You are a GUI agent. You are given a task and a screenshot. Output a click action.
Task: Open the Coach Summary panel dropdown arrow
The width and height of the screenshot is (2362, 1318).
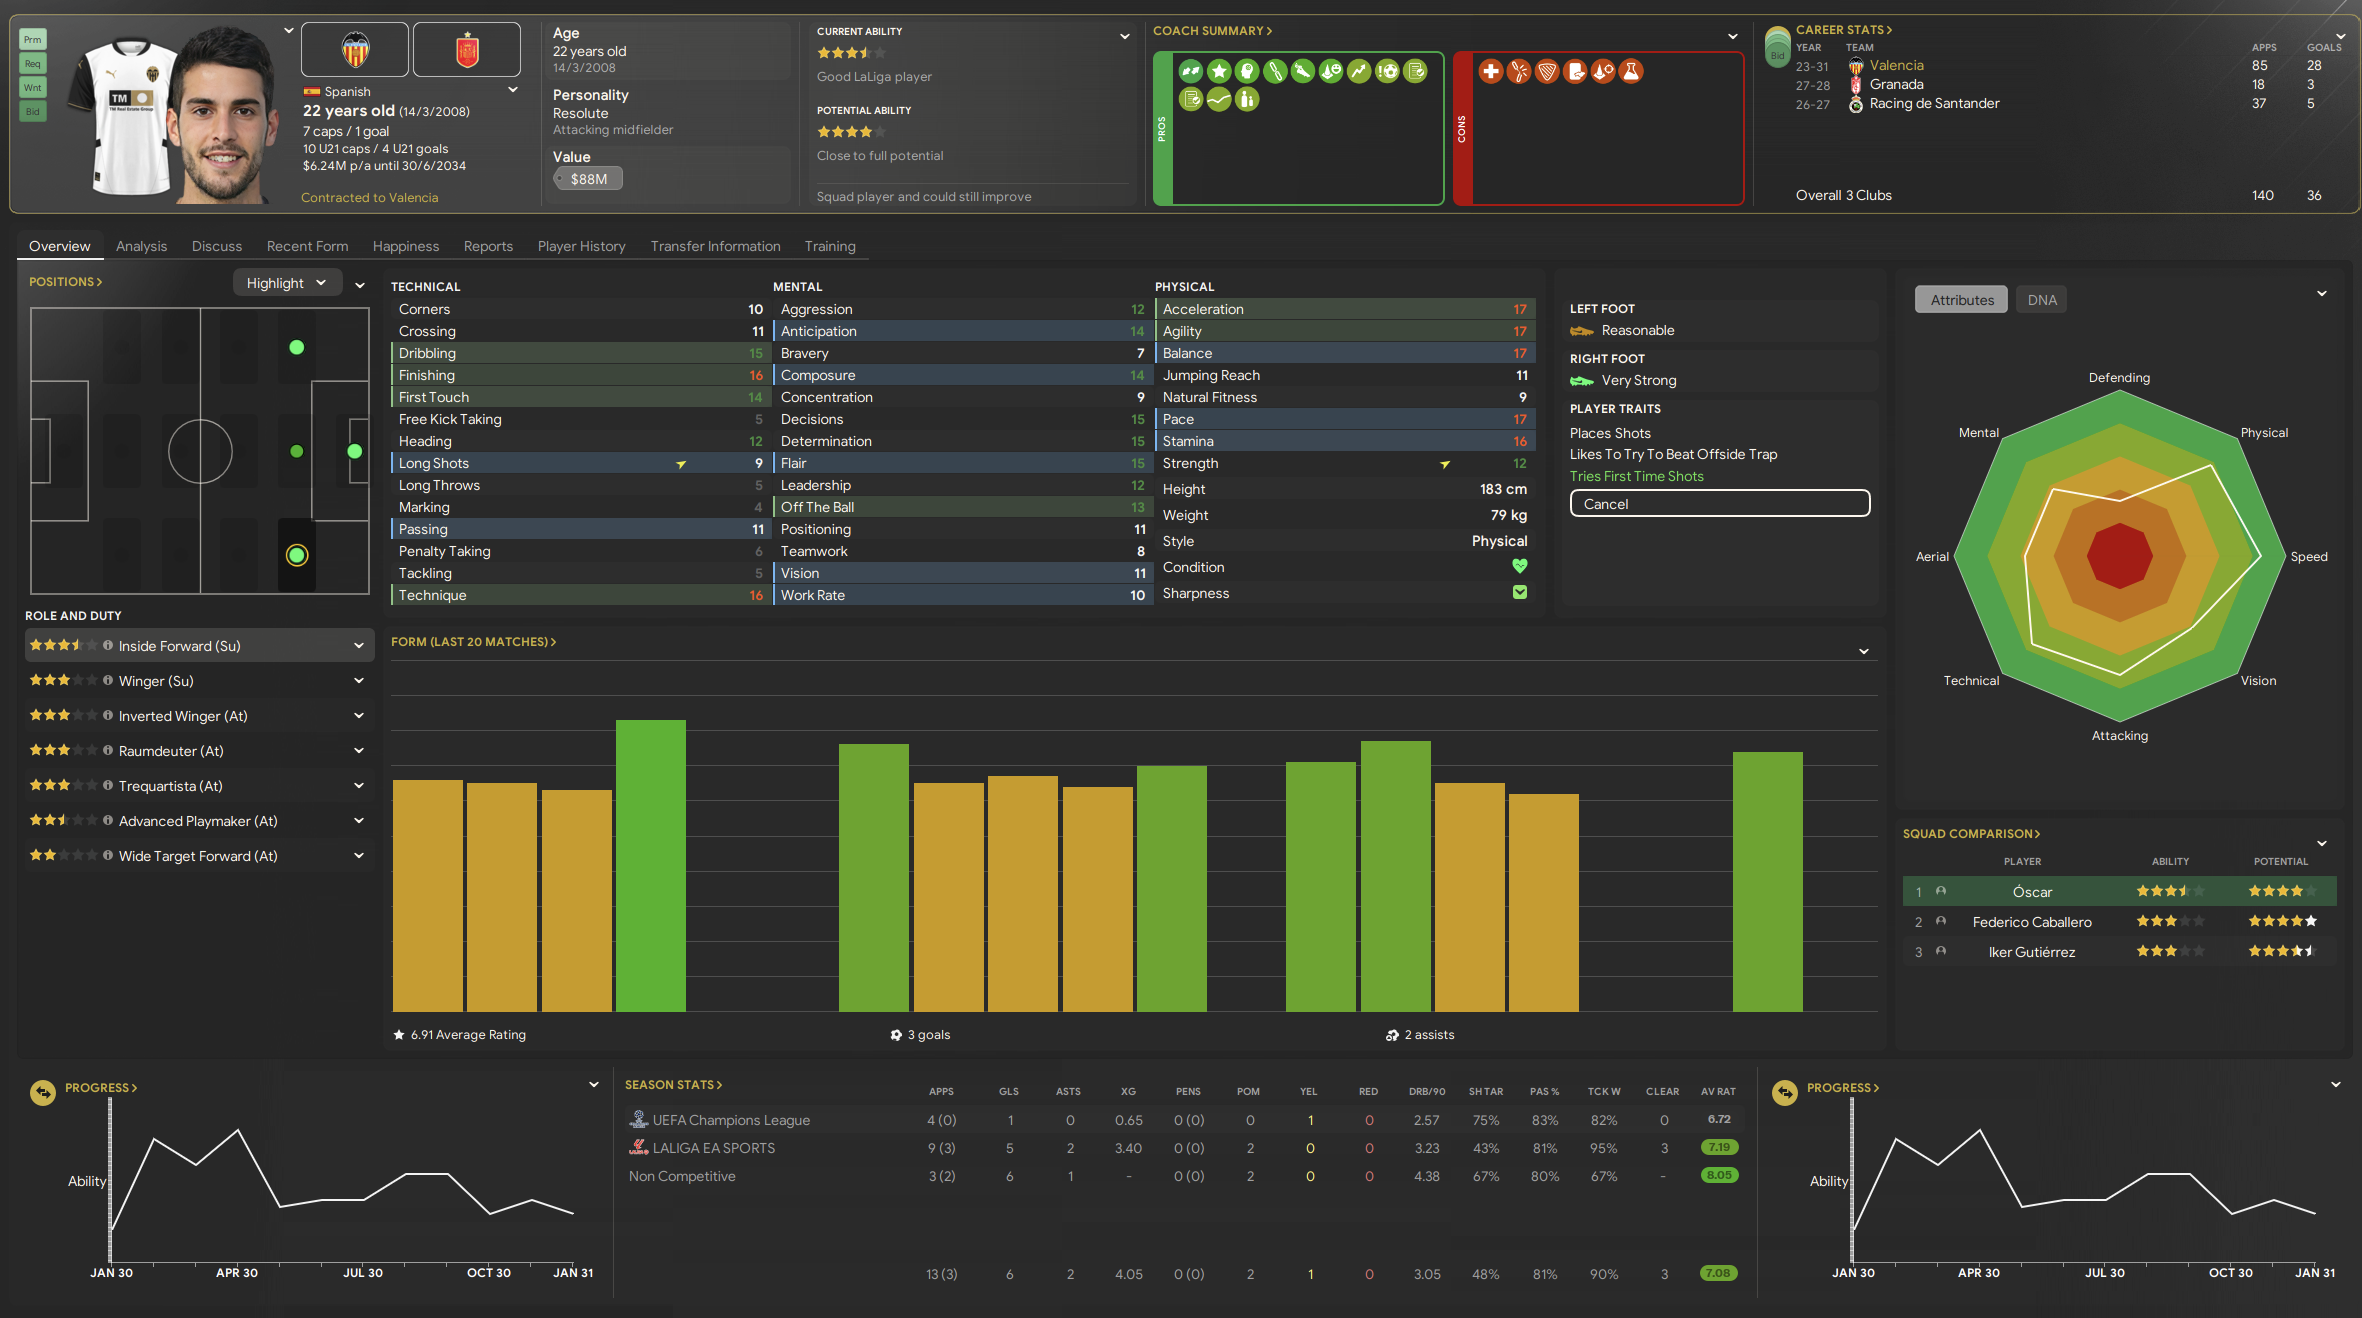pyautogui.click(x=1733, y=36)
